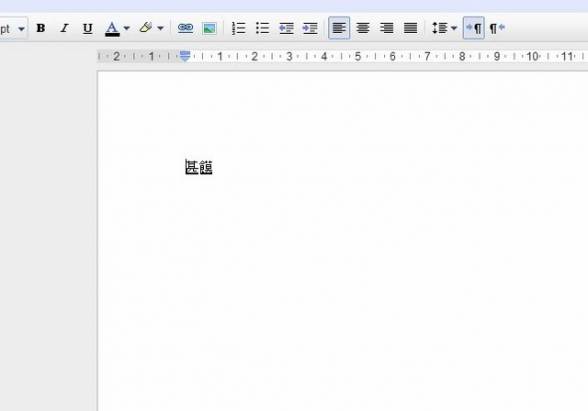Click the indent marker on the ruler

pos(185,56)
